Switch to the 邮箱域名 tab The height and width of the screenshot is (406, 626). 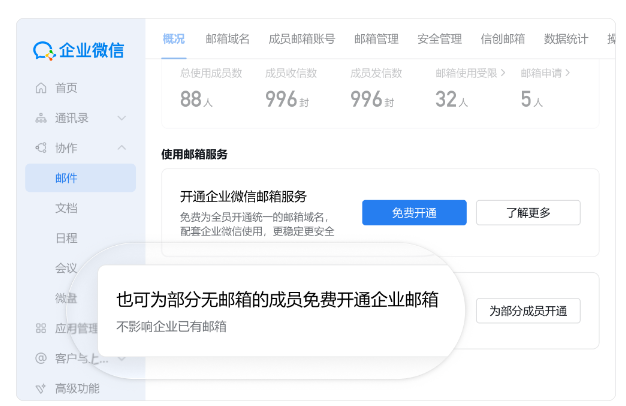[x=227, y=39]
